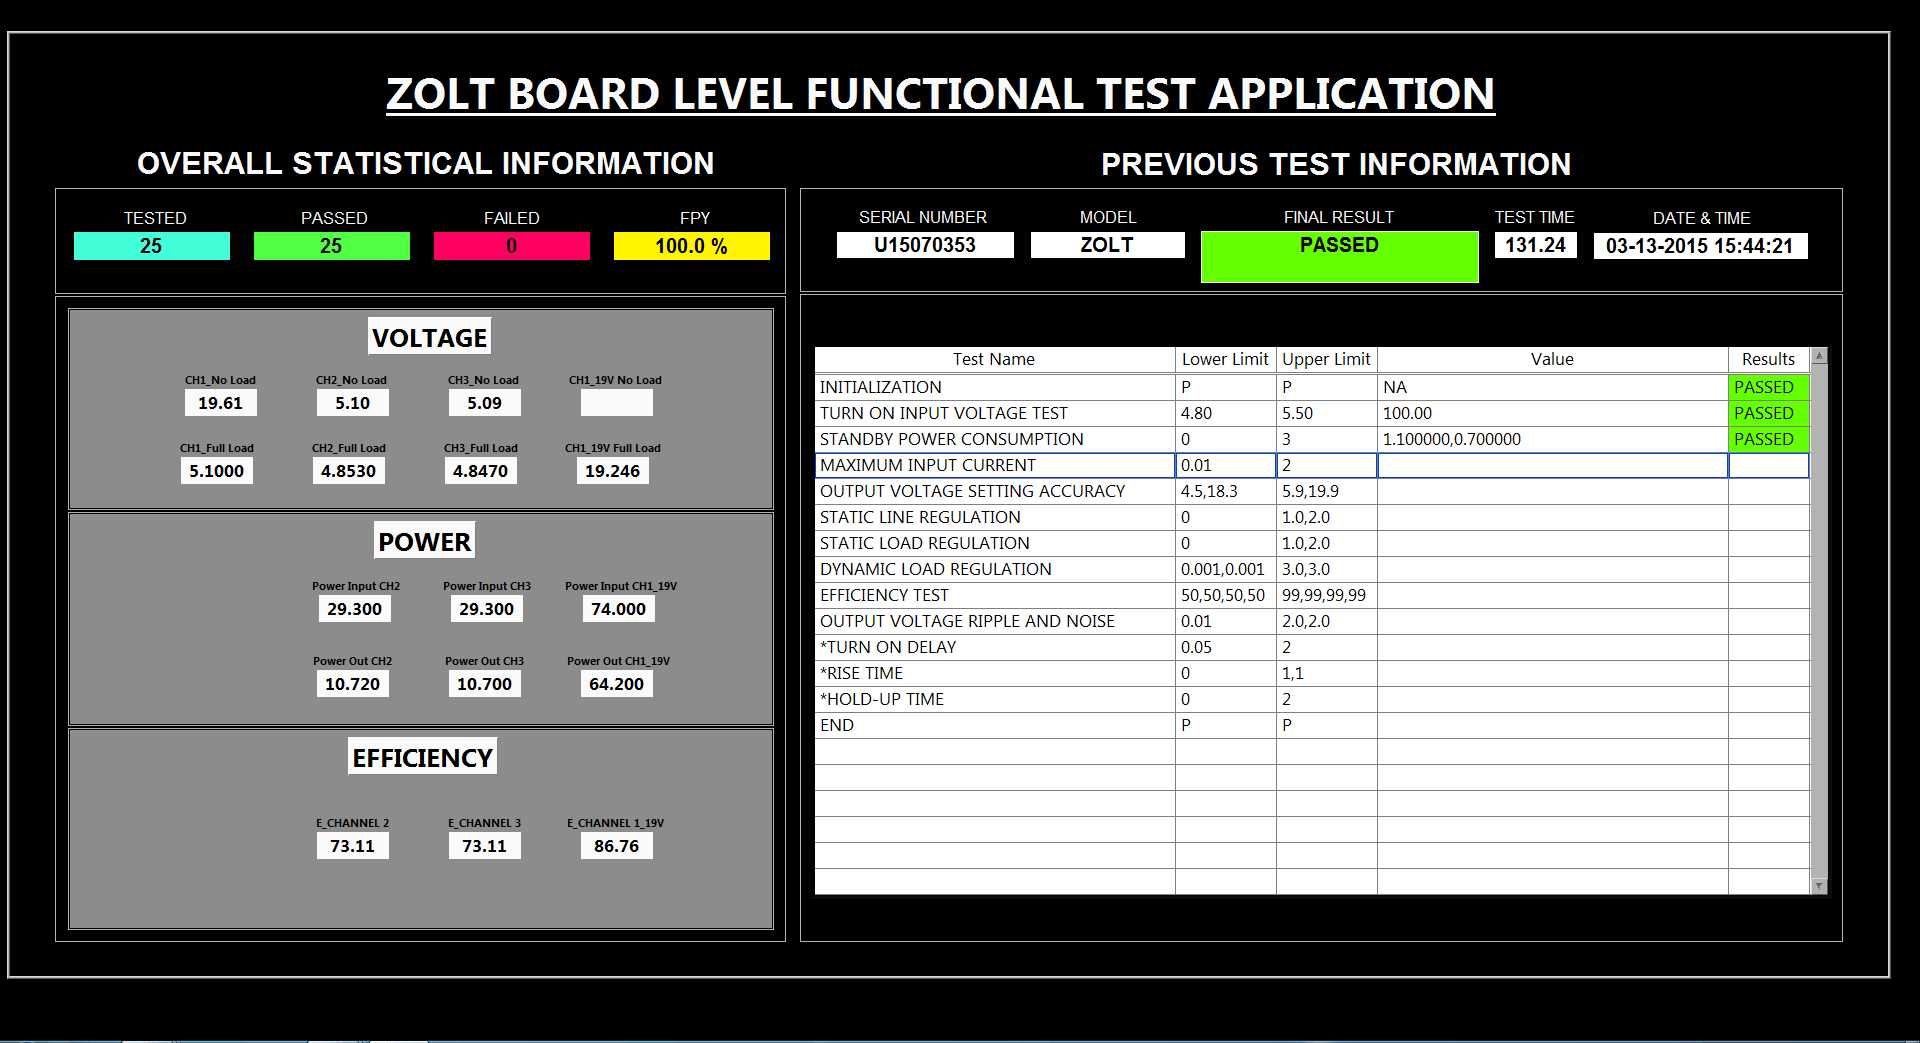Click the Power Input CH1_19V value 74.000
The height and width of the screenshot is (1043, 1920).
pos(619,609)
